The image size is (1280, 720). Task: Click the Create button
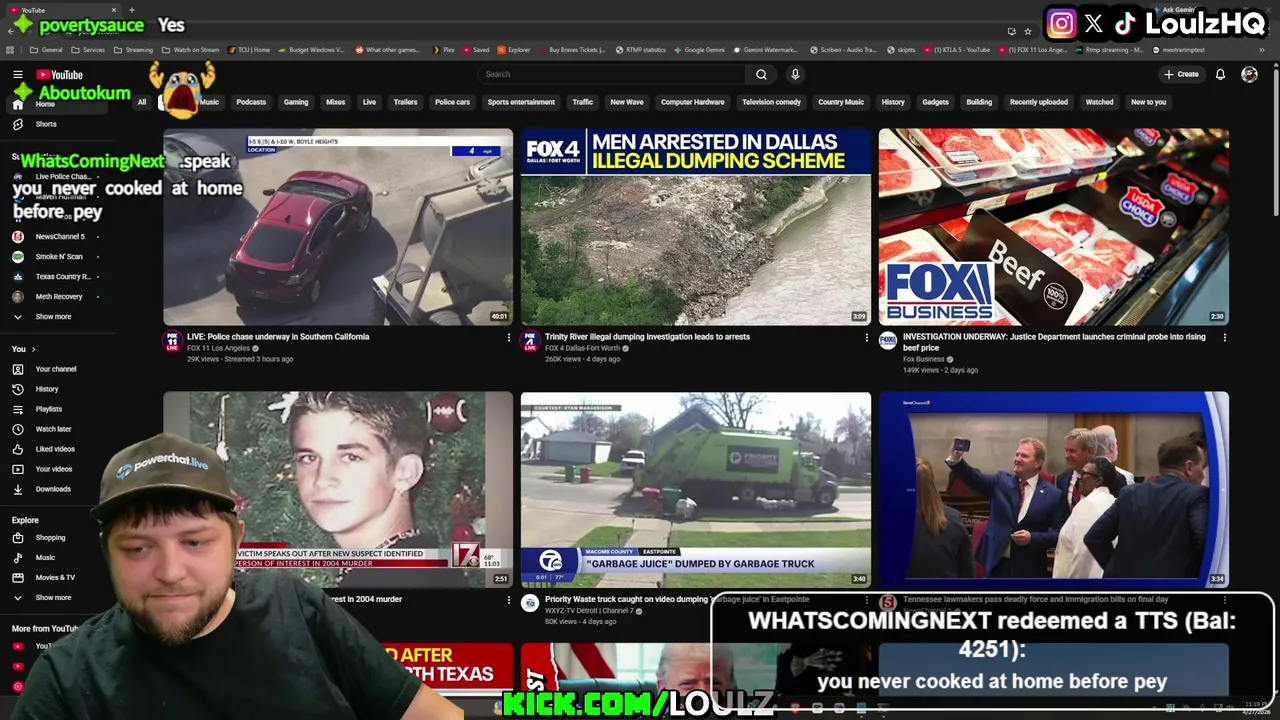(1181, 74)
